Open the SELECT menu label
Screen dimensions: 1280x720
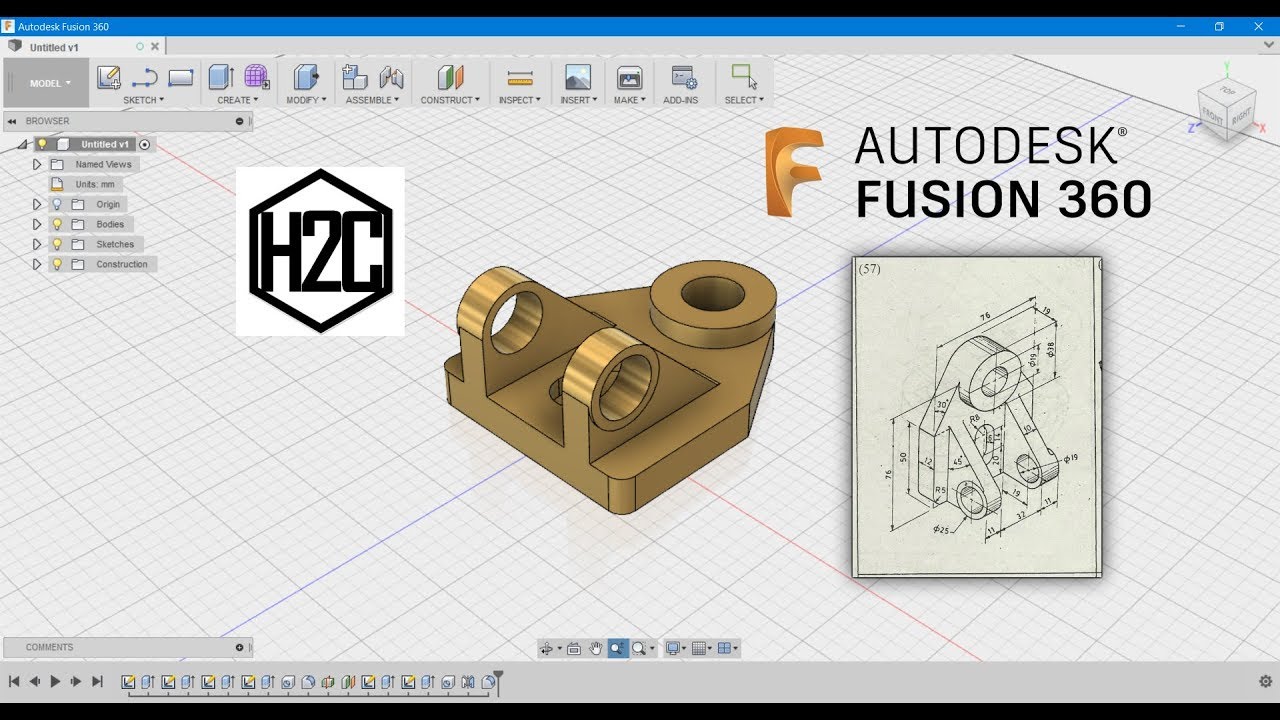point(744,100)
